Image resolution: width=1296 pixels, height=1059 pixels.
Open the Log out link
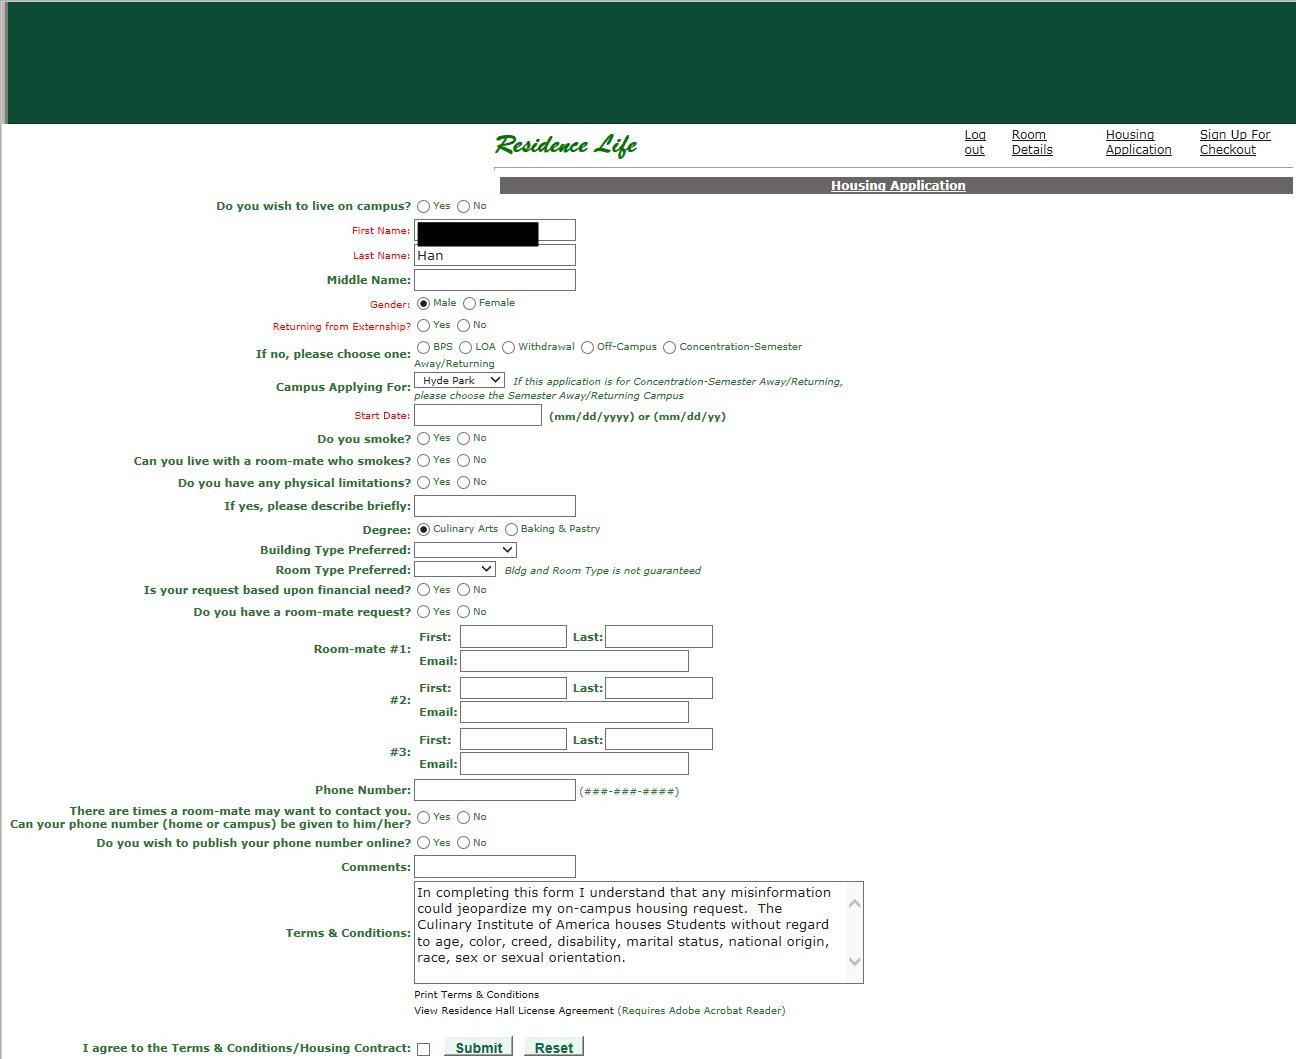[975, 142]
